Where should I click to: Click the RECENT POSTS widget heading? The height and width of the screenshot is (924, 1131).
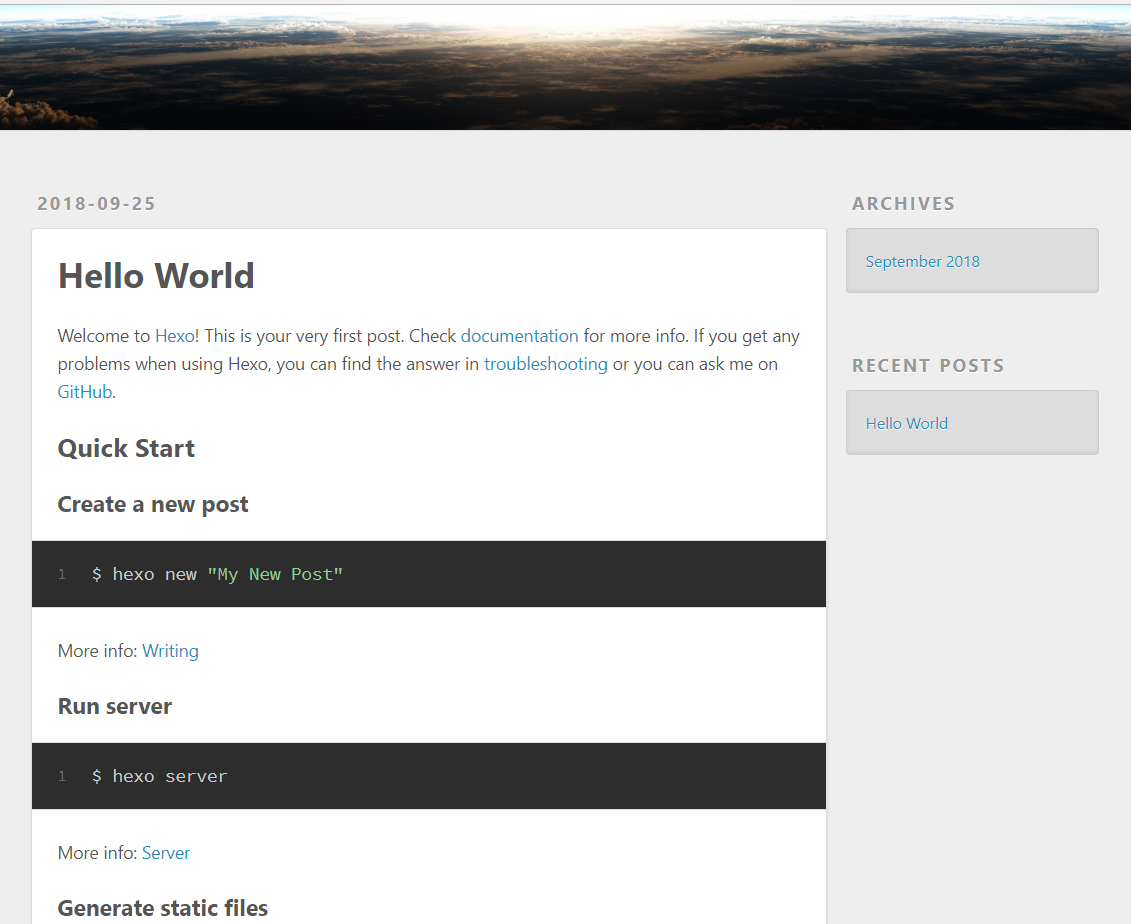coord(928,366)
